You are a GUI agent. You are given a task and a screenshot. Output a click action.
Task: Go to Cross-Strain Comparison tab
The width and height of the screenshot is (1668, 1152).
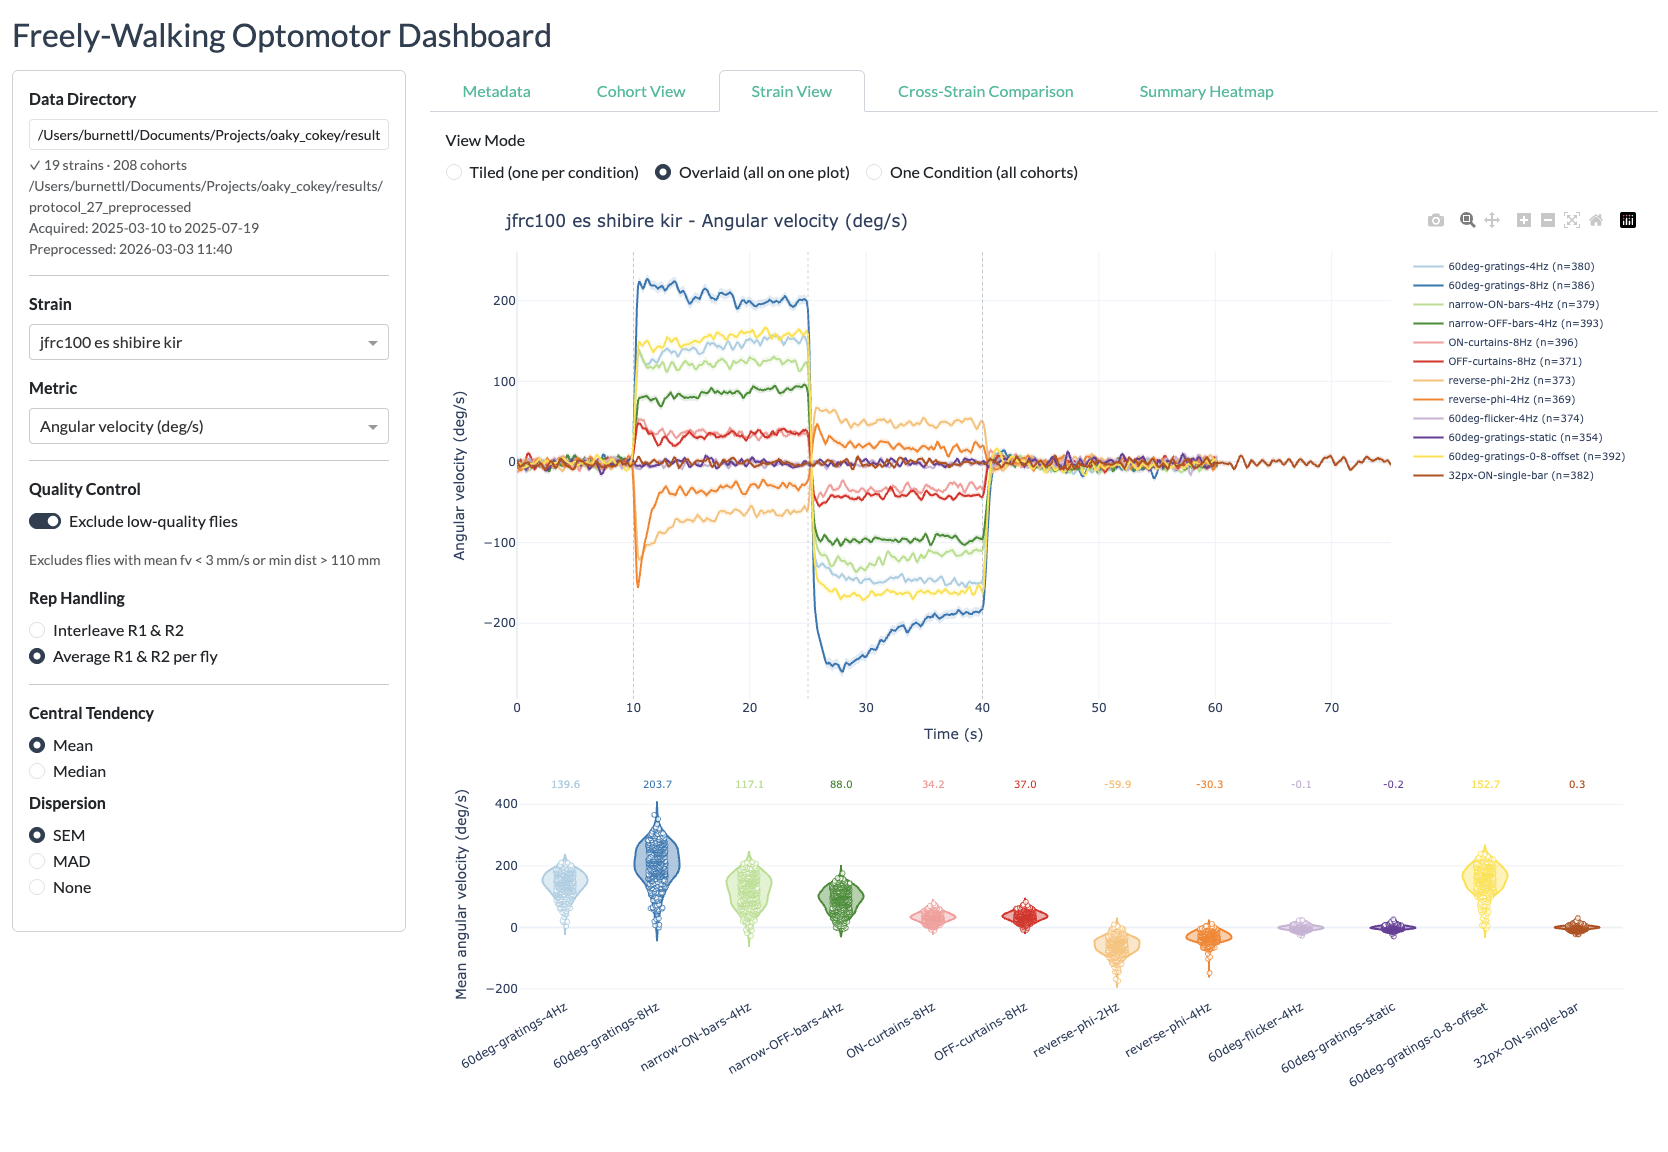[985, 91]
